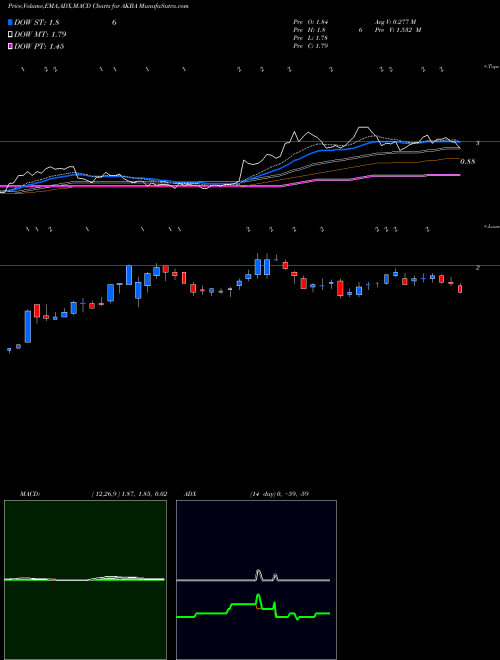Screen dimensions: 500x660
Task: Select the 'Pre V: 1.332 M' value
Action: coord(397,30)
